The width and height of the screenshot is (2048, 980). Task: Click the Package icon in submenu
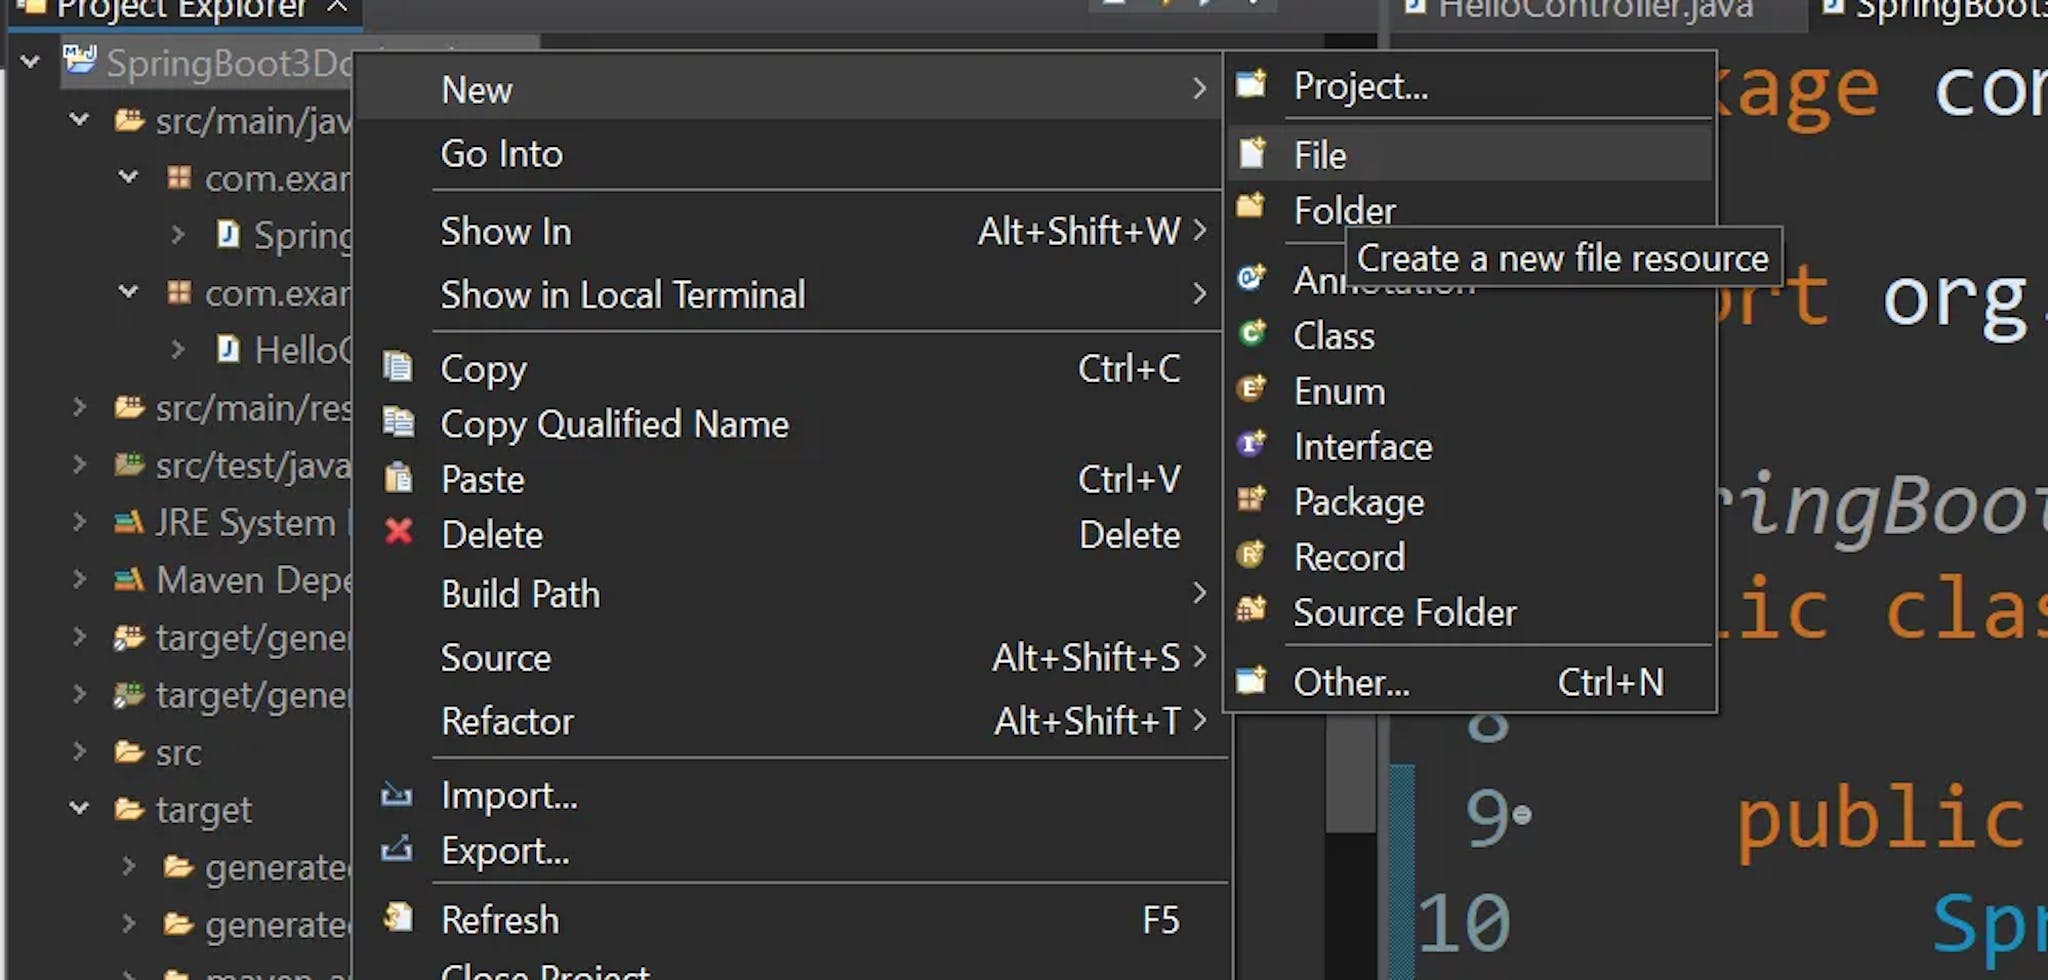point(1252,500)
